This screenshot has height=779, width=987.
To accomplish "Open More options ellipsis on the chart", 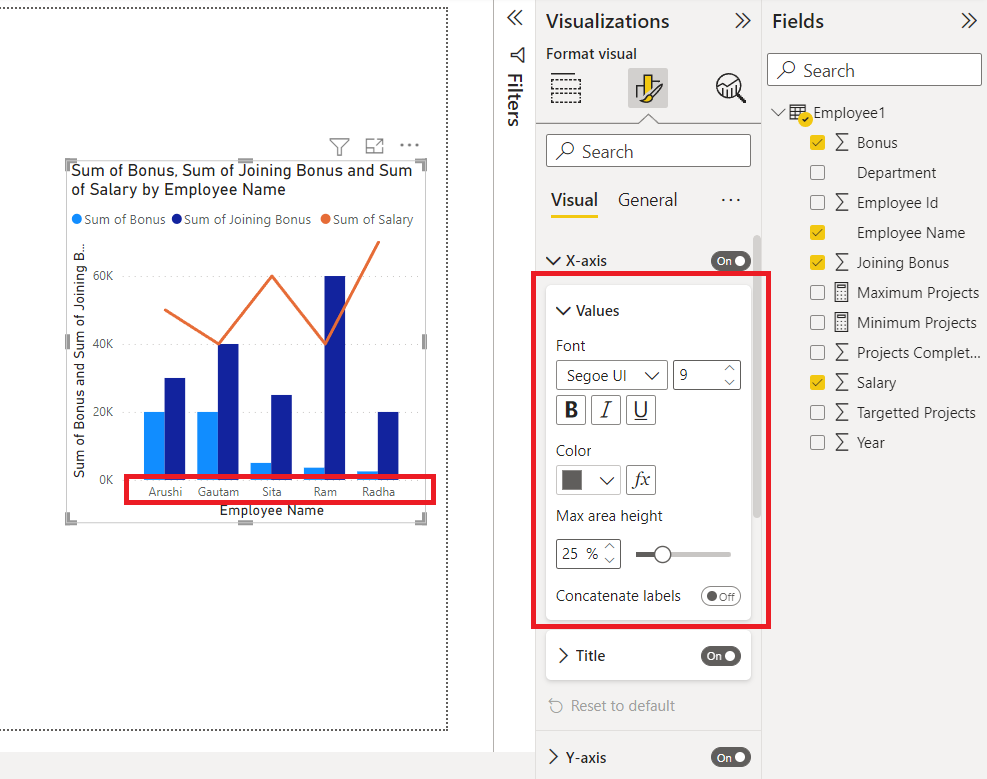I will 409,145.
